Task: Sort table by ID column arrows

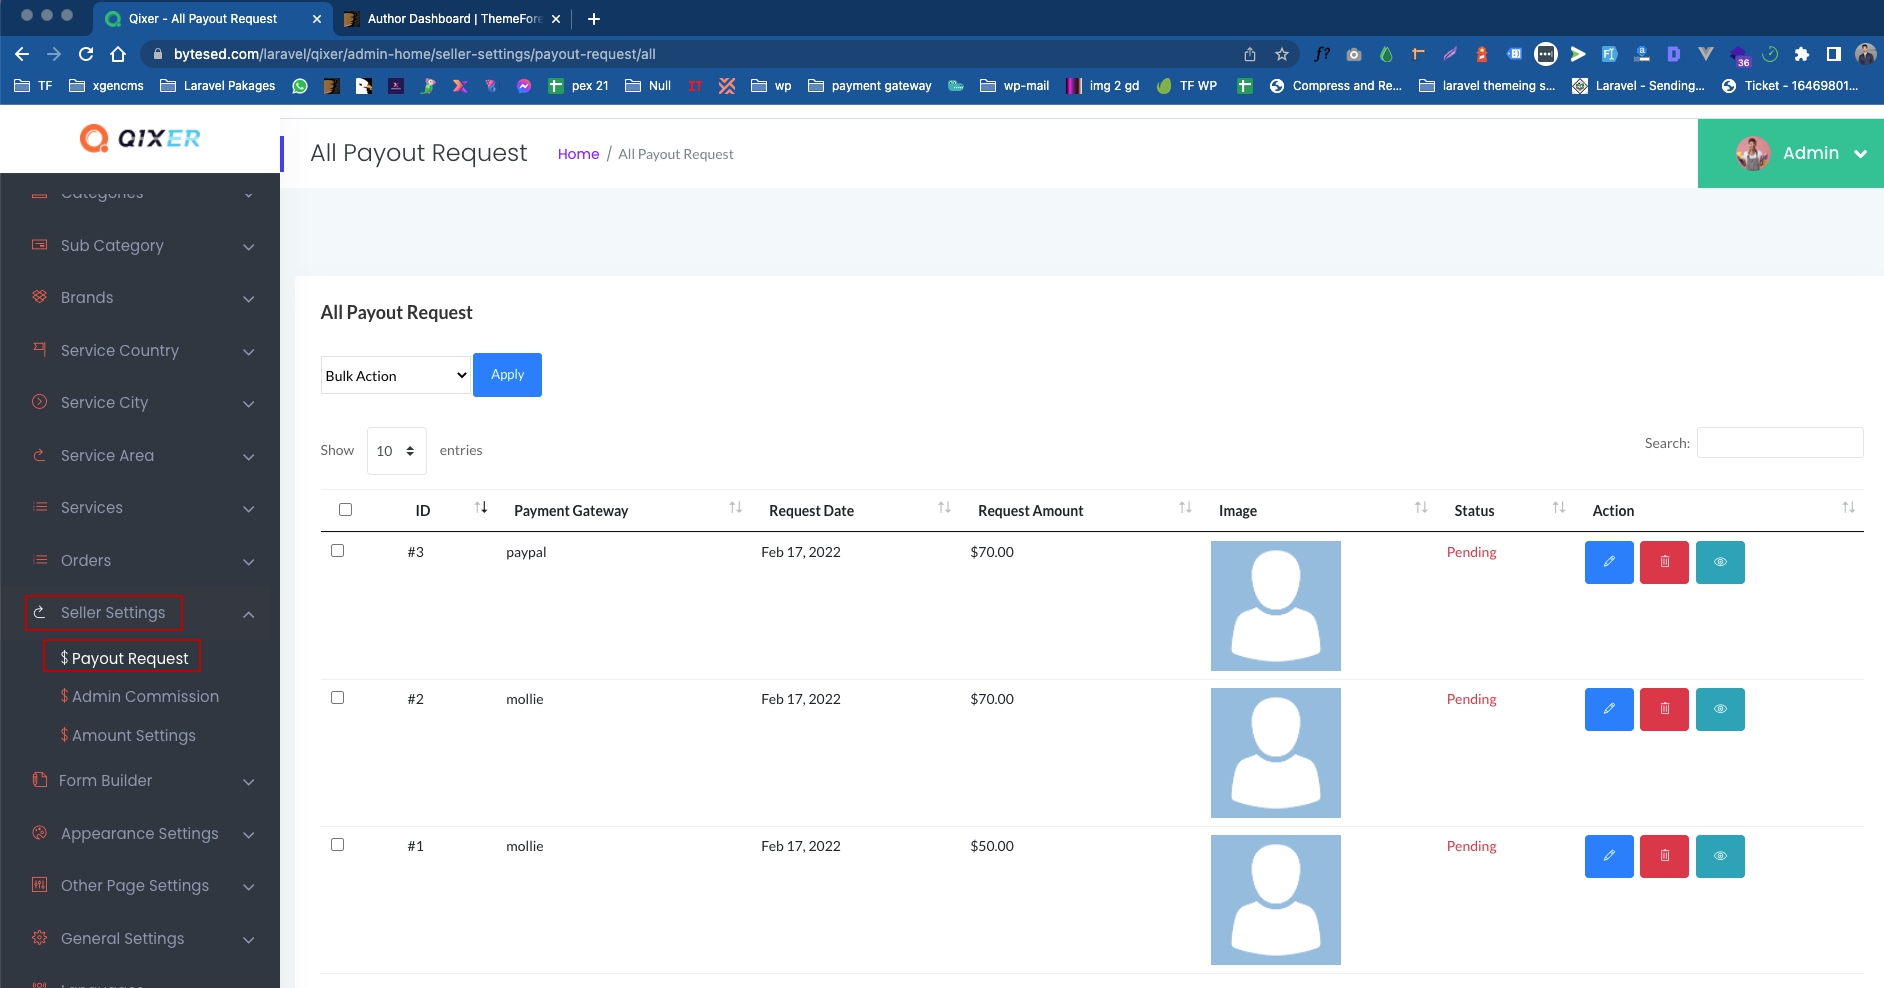Action: (481, 508)
